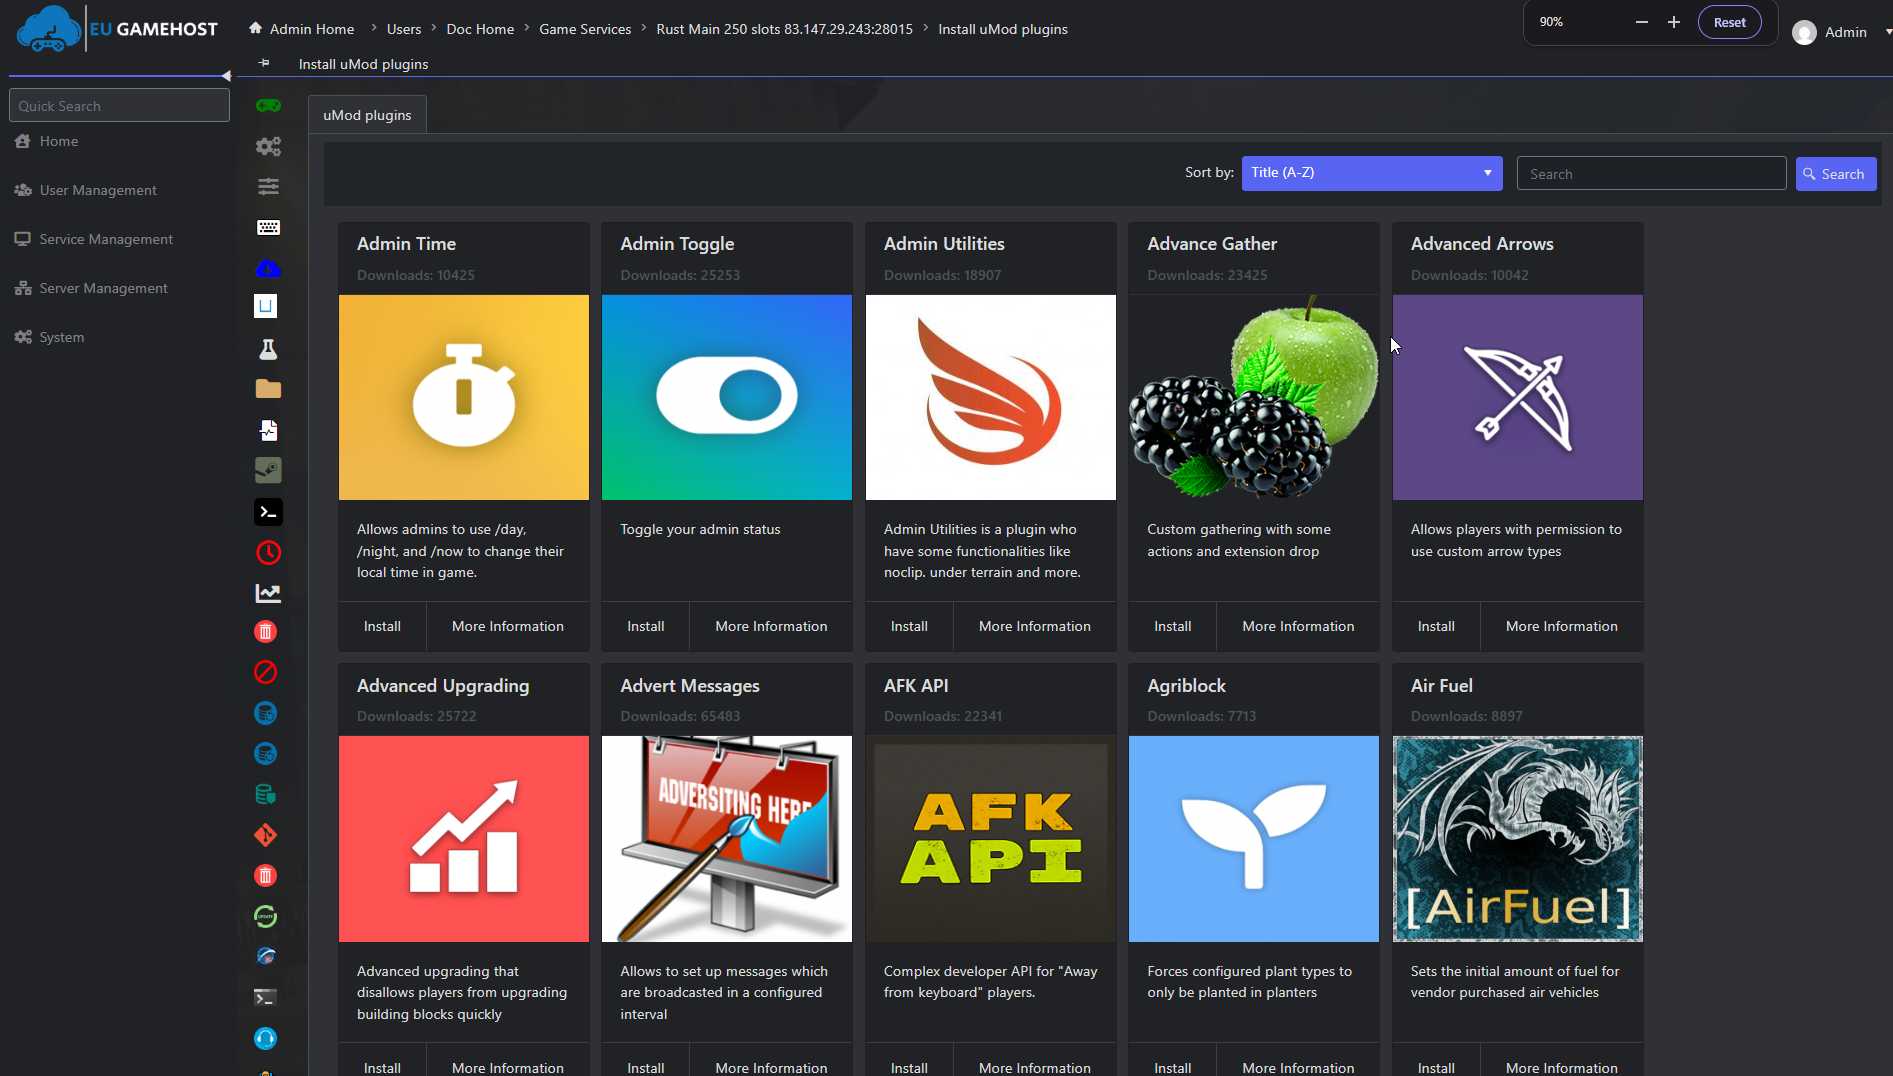
Task: Expand the Server Management section
Action: point(103,288)
